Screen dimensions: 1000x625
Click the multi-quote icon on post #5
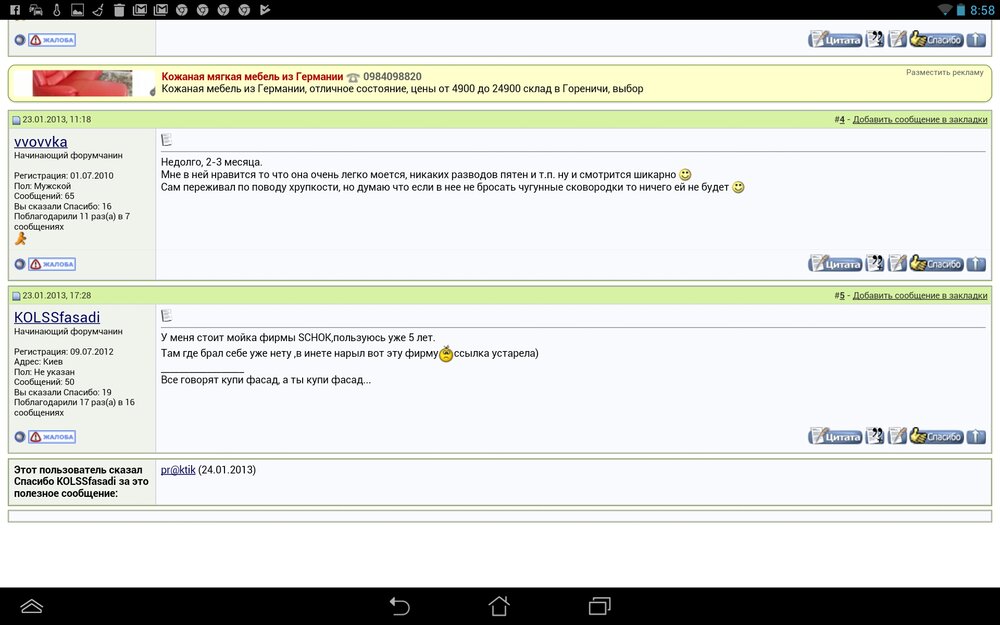click(875, 436)
